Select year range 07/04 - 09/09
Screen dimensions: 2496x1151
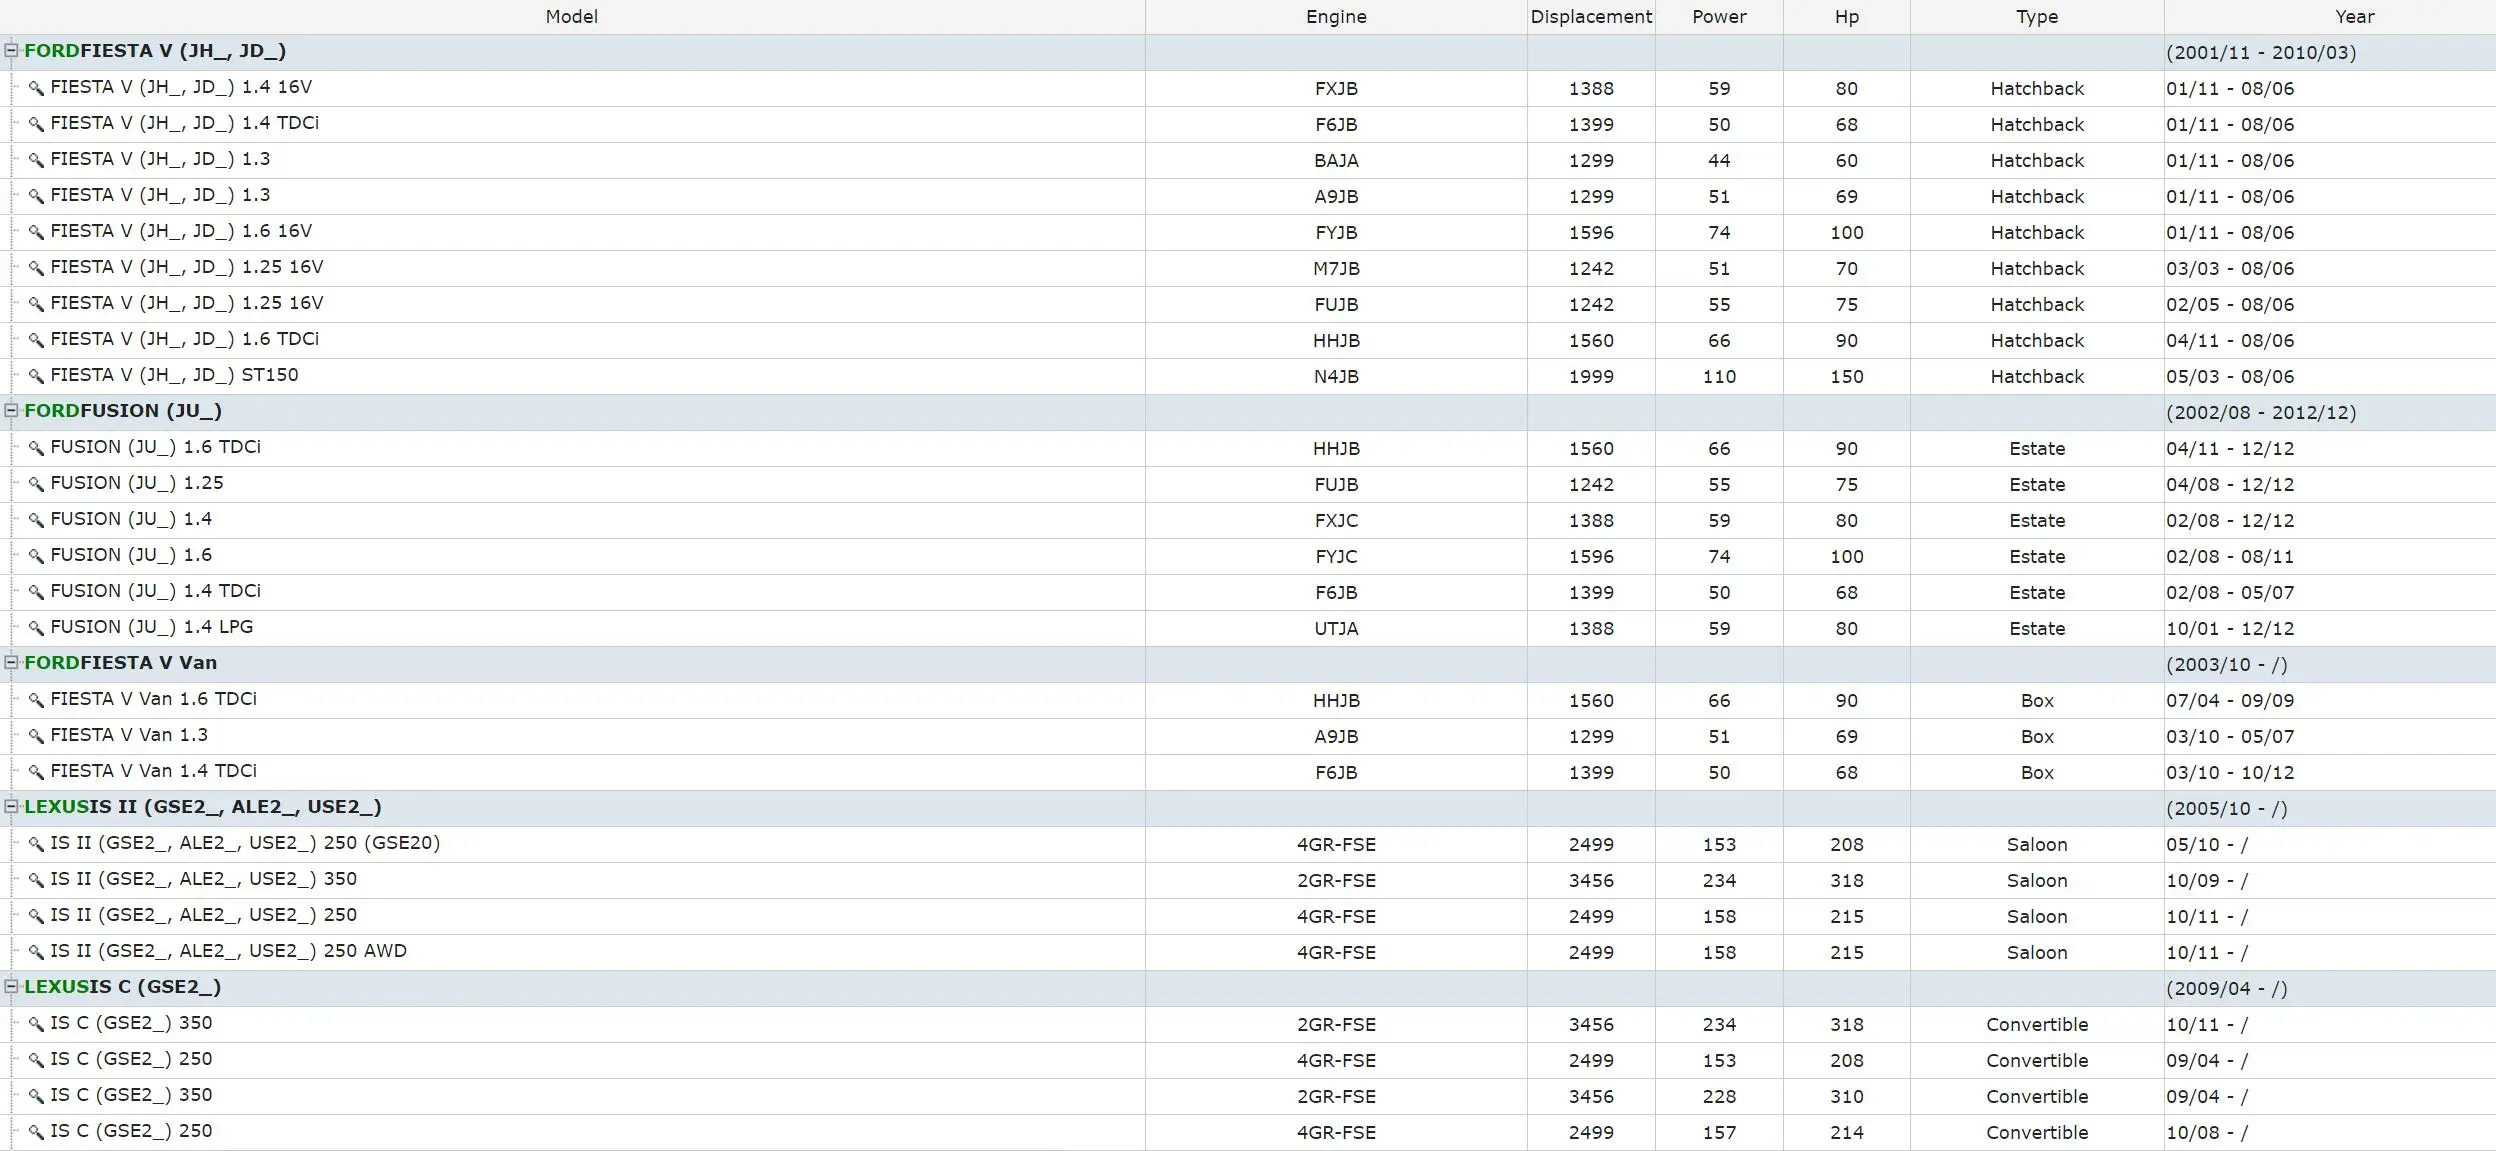(2230, 701)
